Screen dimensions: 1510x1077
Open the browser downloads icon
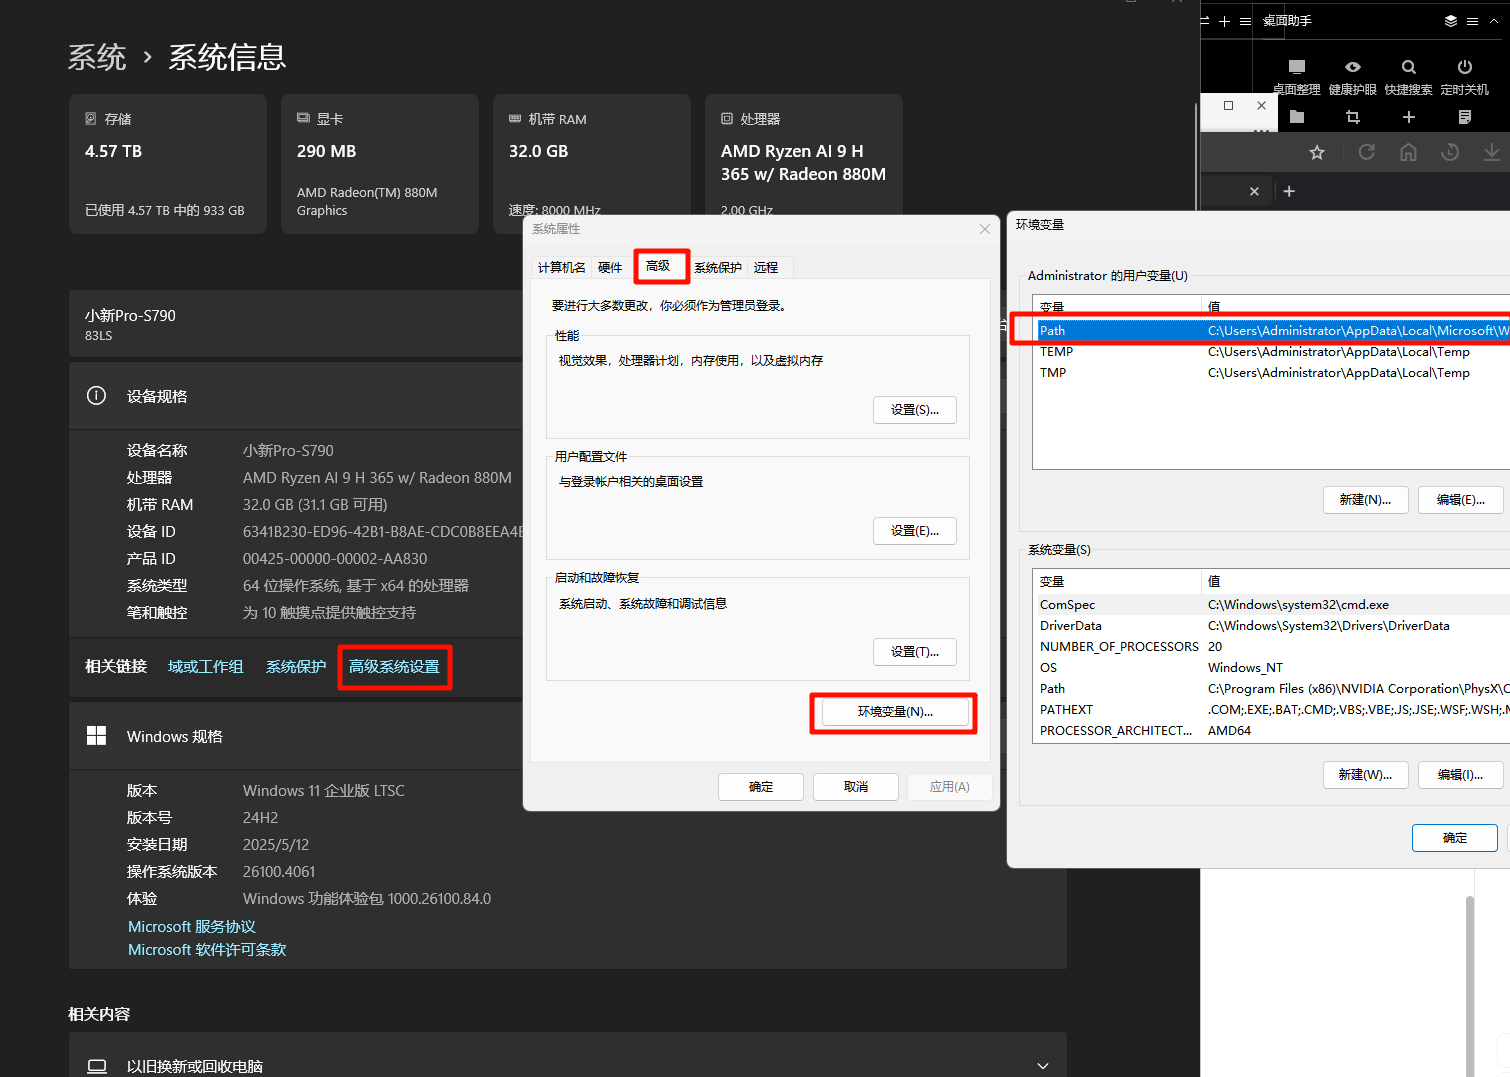click(x=1491, y=152)
